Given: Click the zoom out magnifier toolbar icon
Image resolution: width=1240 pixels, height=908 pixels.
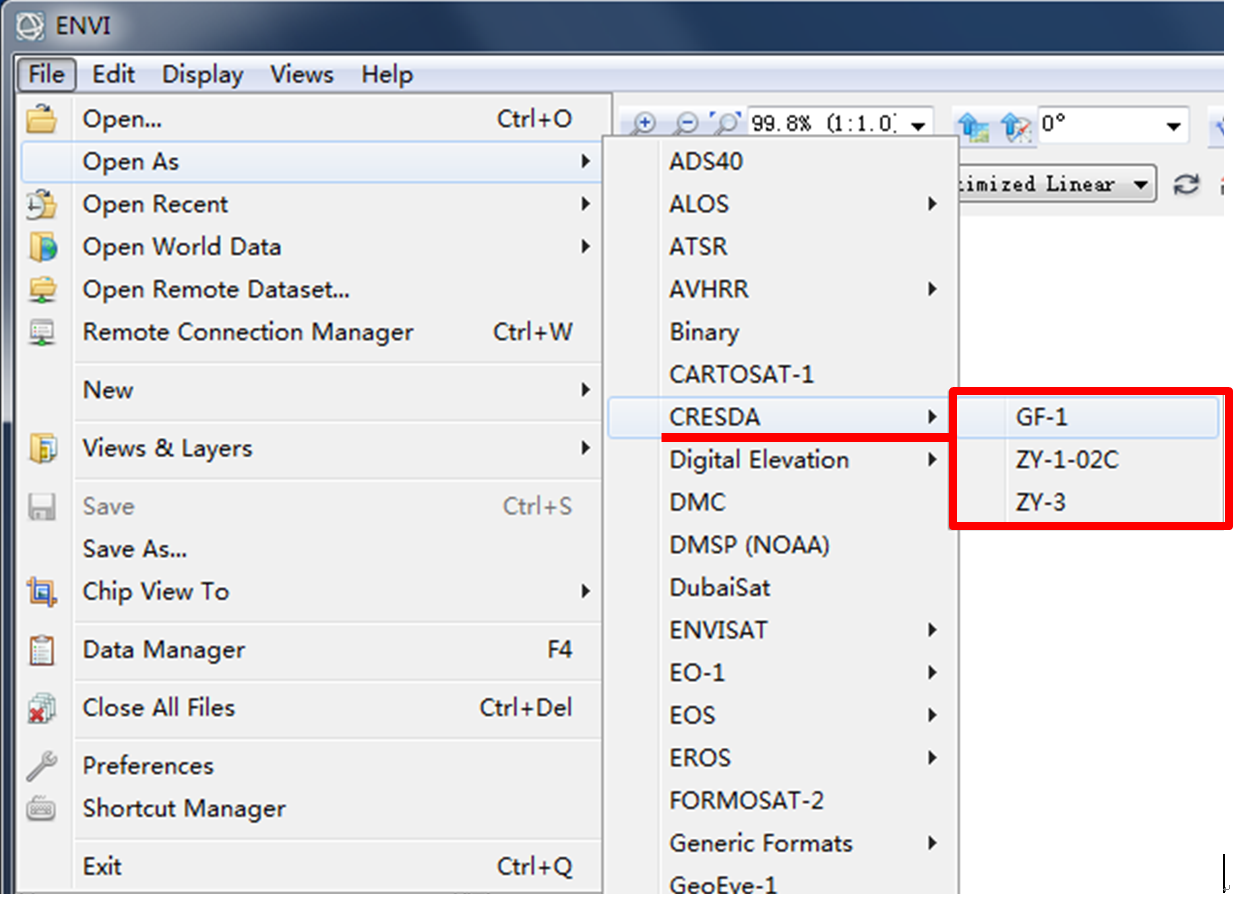Looking at the screenshot, I should tap(685, 124).
